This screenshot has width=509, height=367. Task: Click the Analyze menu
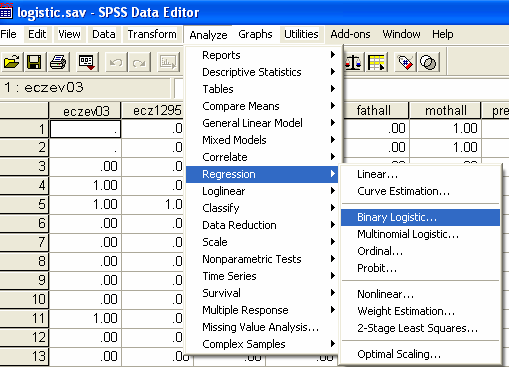(x=208, y=35)
